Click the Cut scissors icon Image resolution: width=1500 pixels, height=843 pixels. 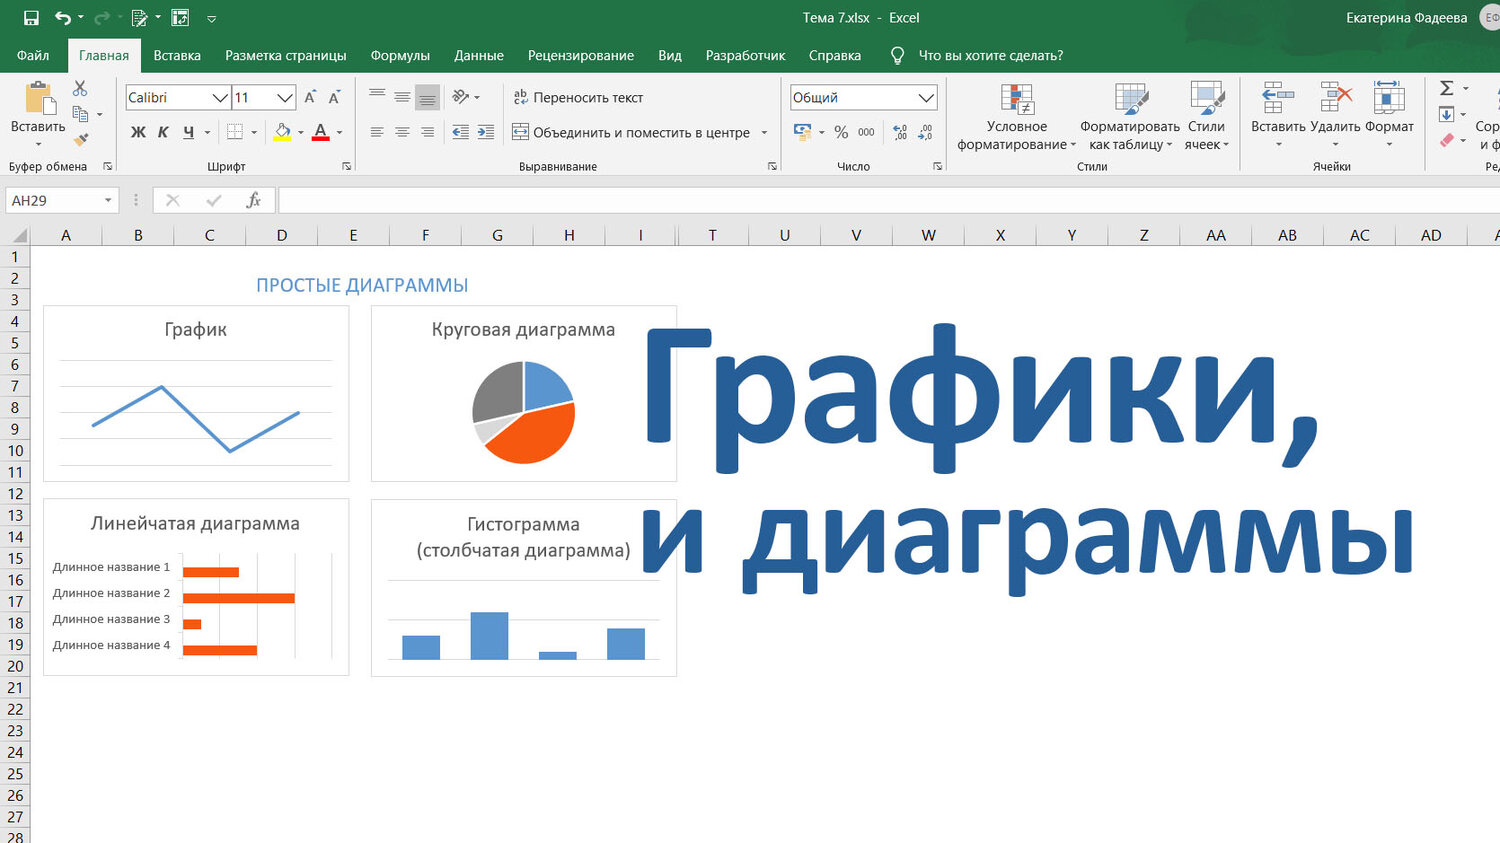[81, 88]
